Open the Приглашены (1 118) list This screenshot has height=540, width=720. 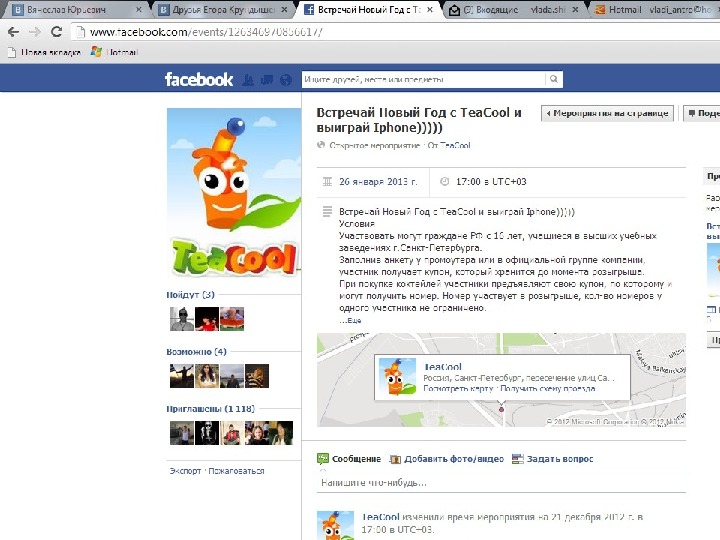[x=210, y=409]
